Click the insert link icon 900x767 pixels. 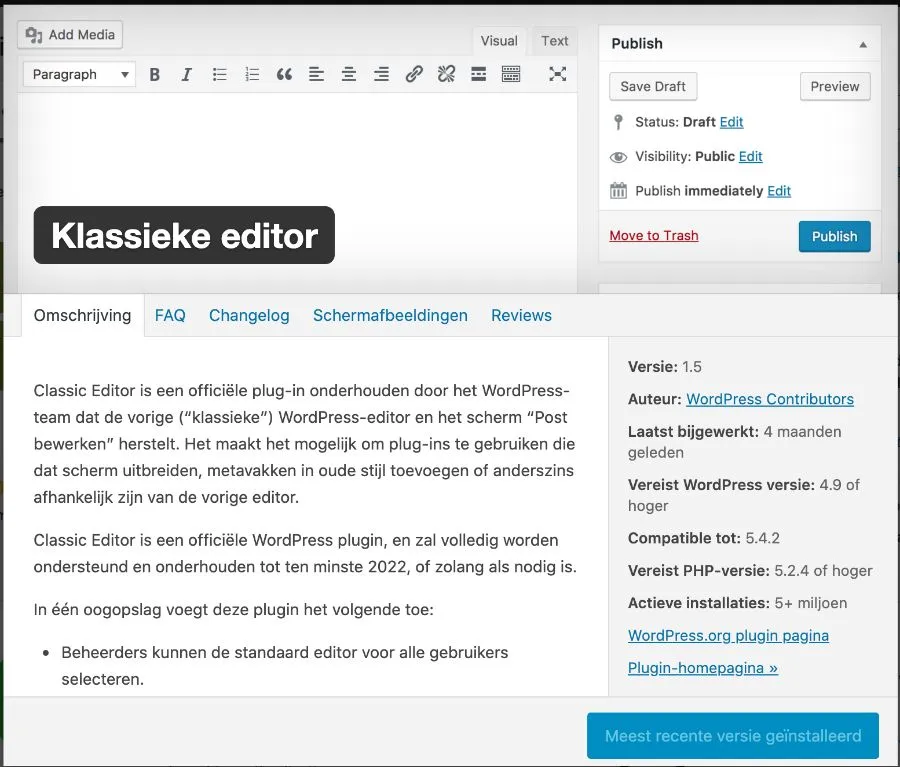pyautogui.click(x=414, y=74)
